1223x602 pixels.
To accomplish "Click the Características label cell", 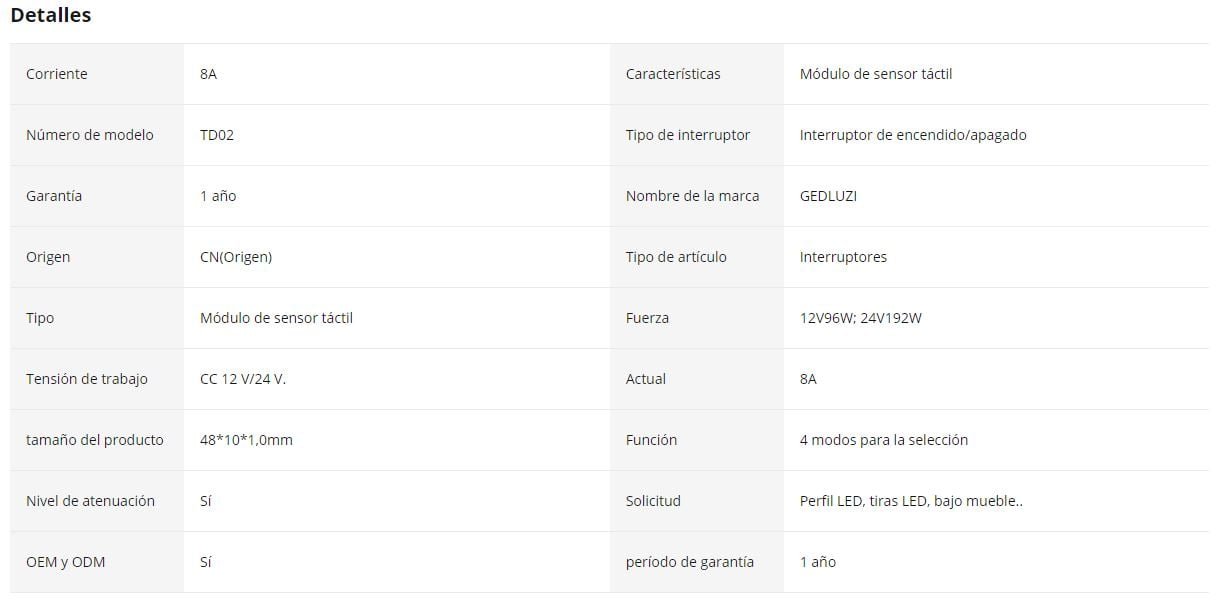I will 673,74.
